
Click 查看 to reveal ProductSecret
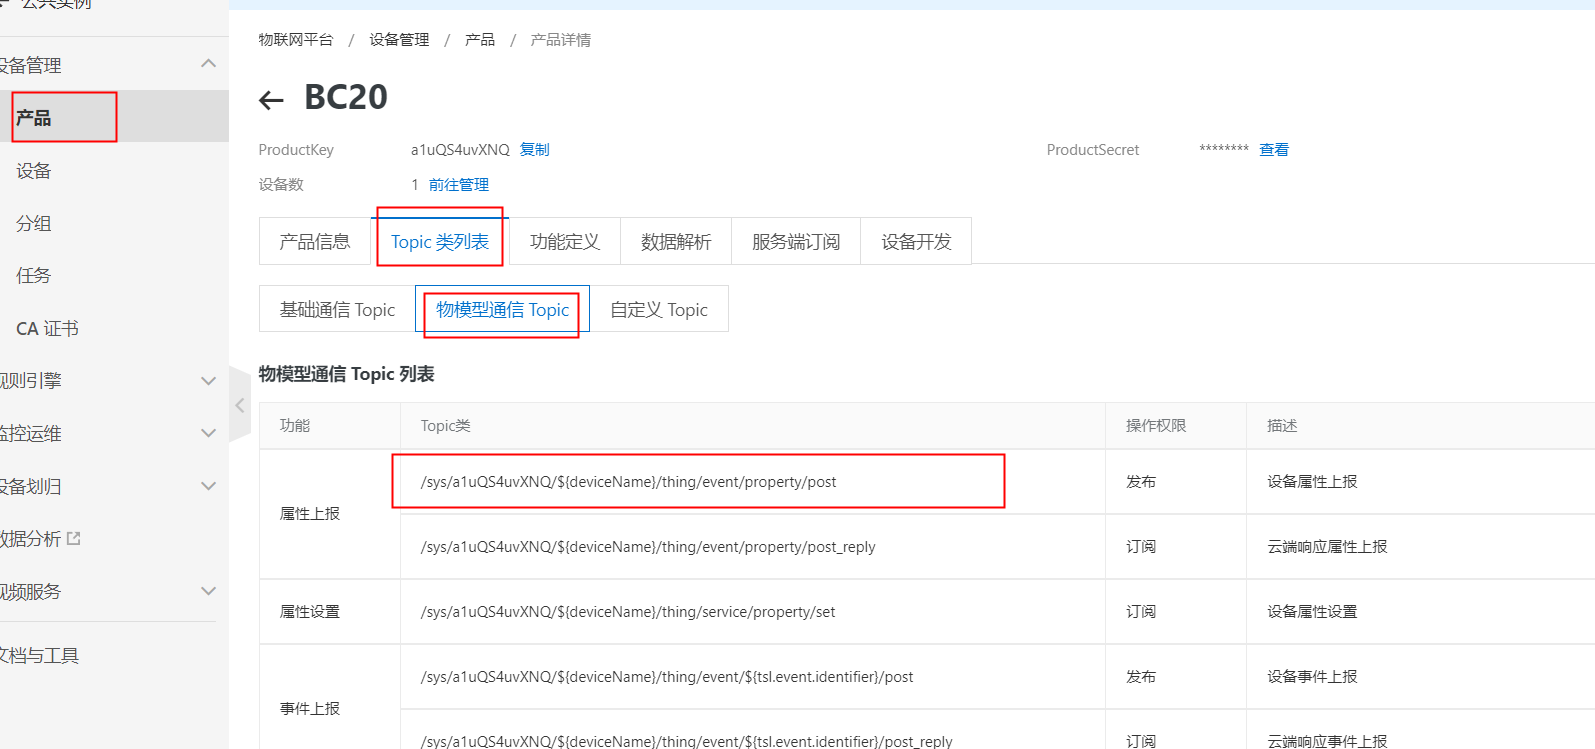tap(1274, 150)
